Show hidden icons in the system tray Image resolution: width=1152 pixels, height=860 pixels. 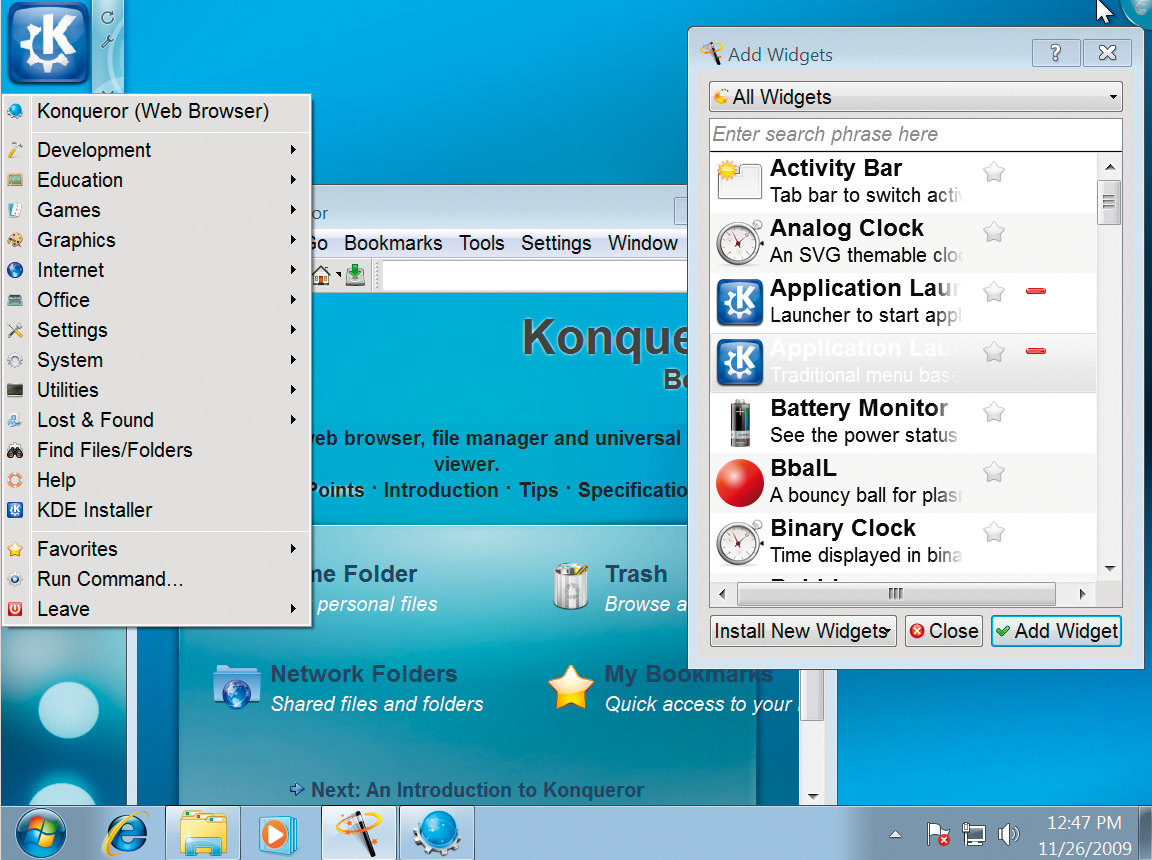[895, 834]
